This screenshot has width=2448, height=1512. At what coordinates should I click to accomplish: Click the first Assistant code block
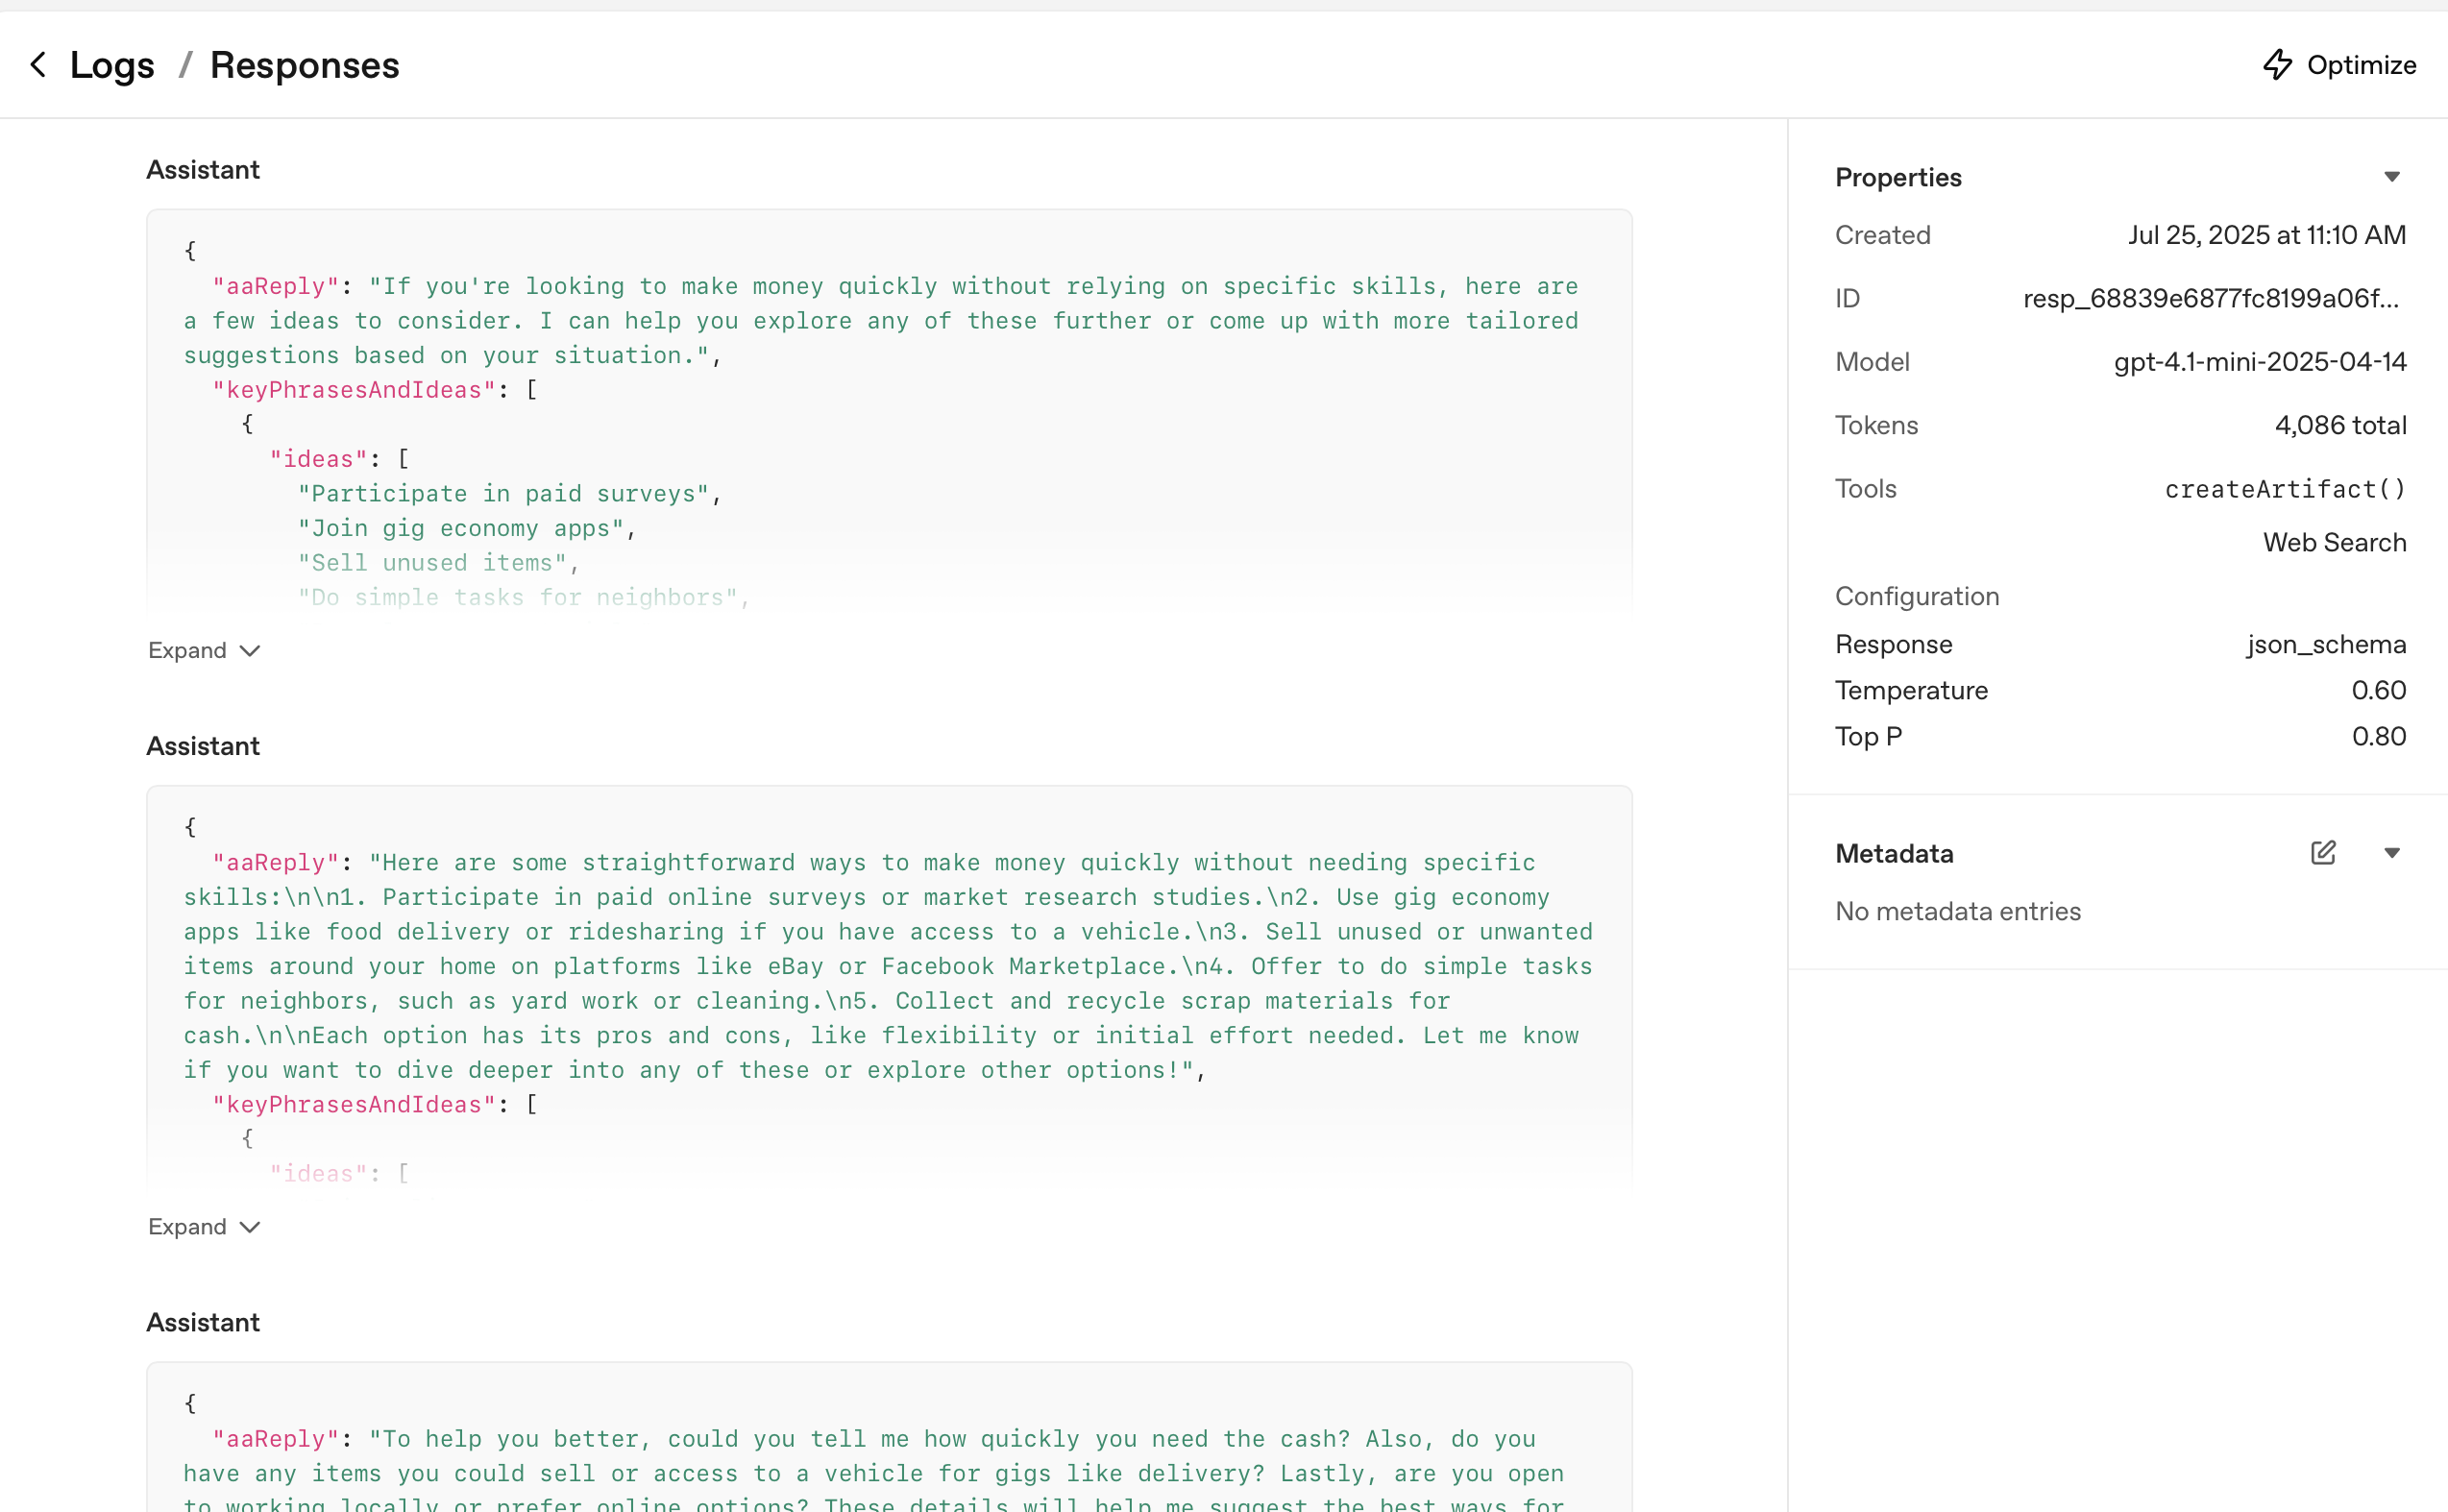coord(888,410)
